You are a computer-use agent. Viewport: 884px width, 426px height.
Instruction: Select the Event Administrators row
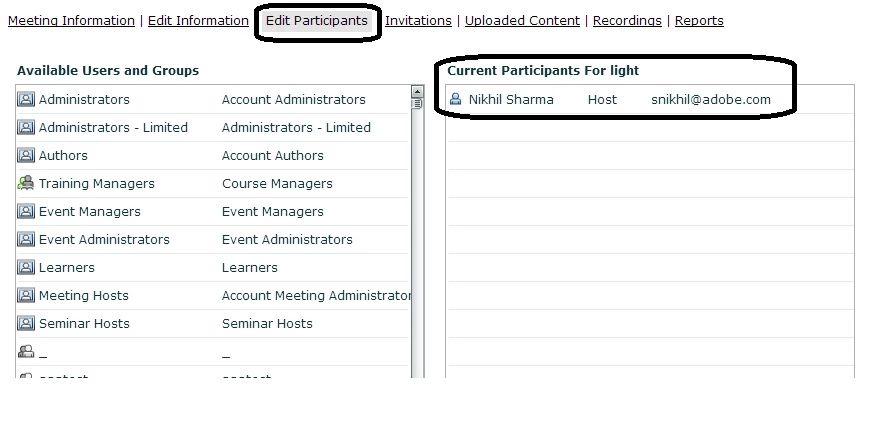point(213,239)
